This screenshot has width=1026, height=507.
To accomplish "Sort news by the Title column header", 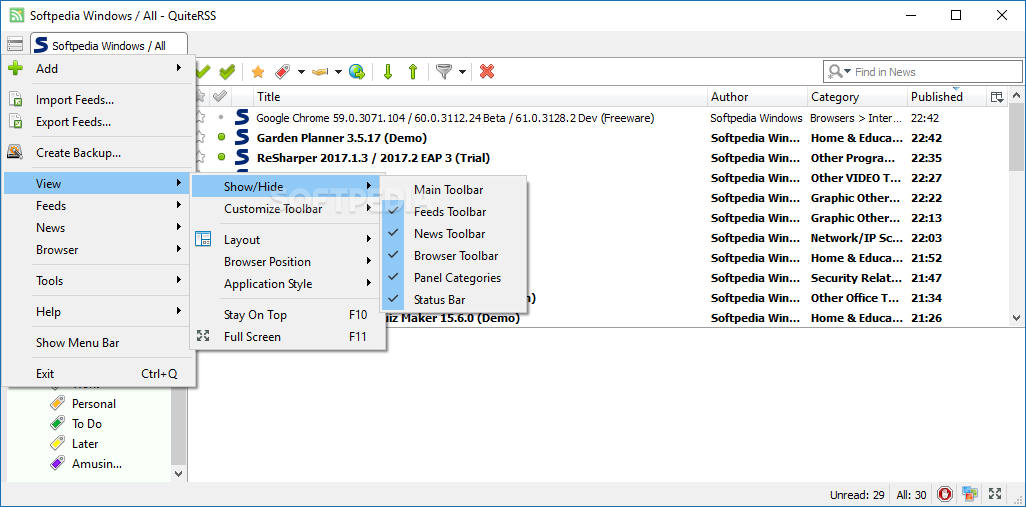I will tap(480, 97).
